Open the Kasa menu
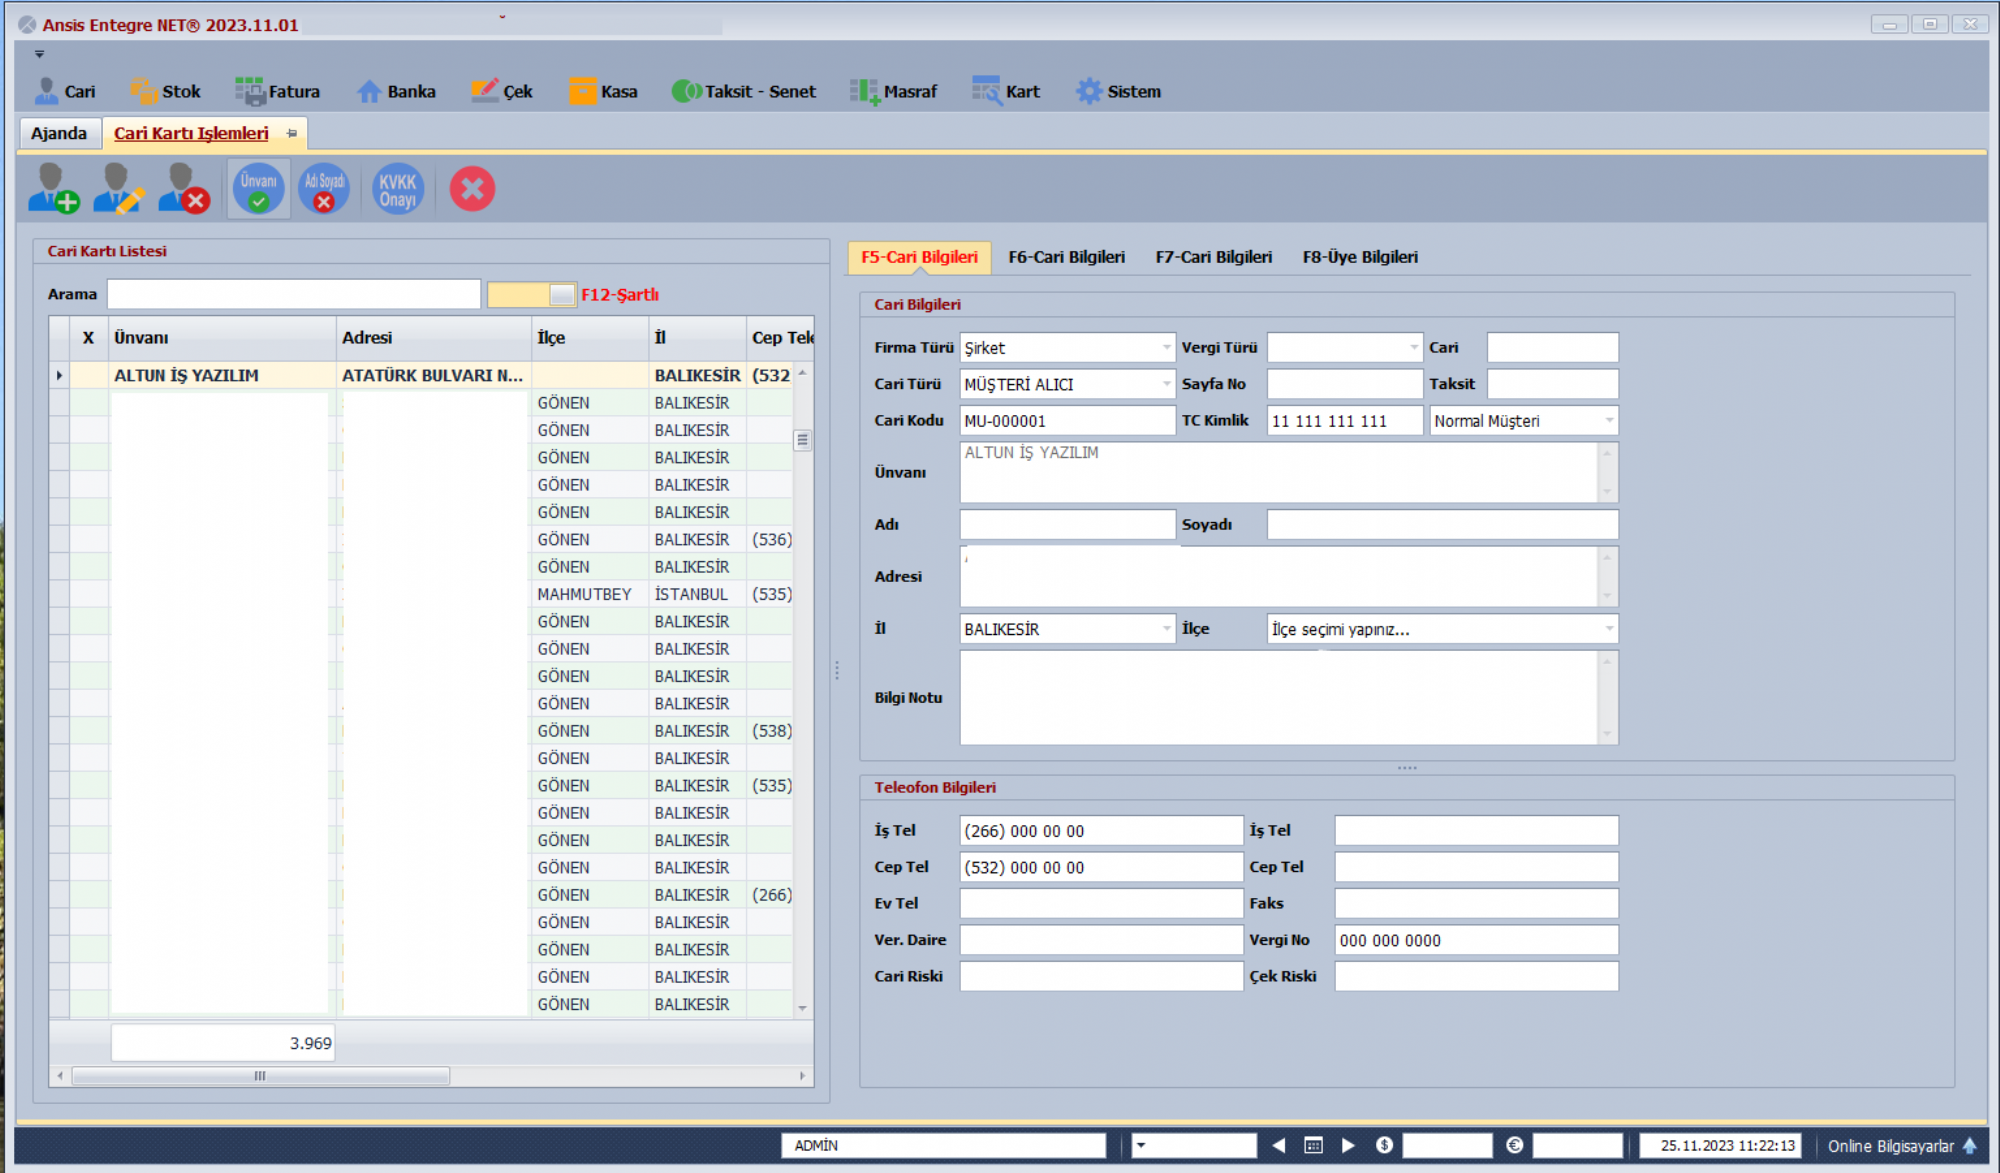Screen dimensions: 2000x1173 point(603,91)
